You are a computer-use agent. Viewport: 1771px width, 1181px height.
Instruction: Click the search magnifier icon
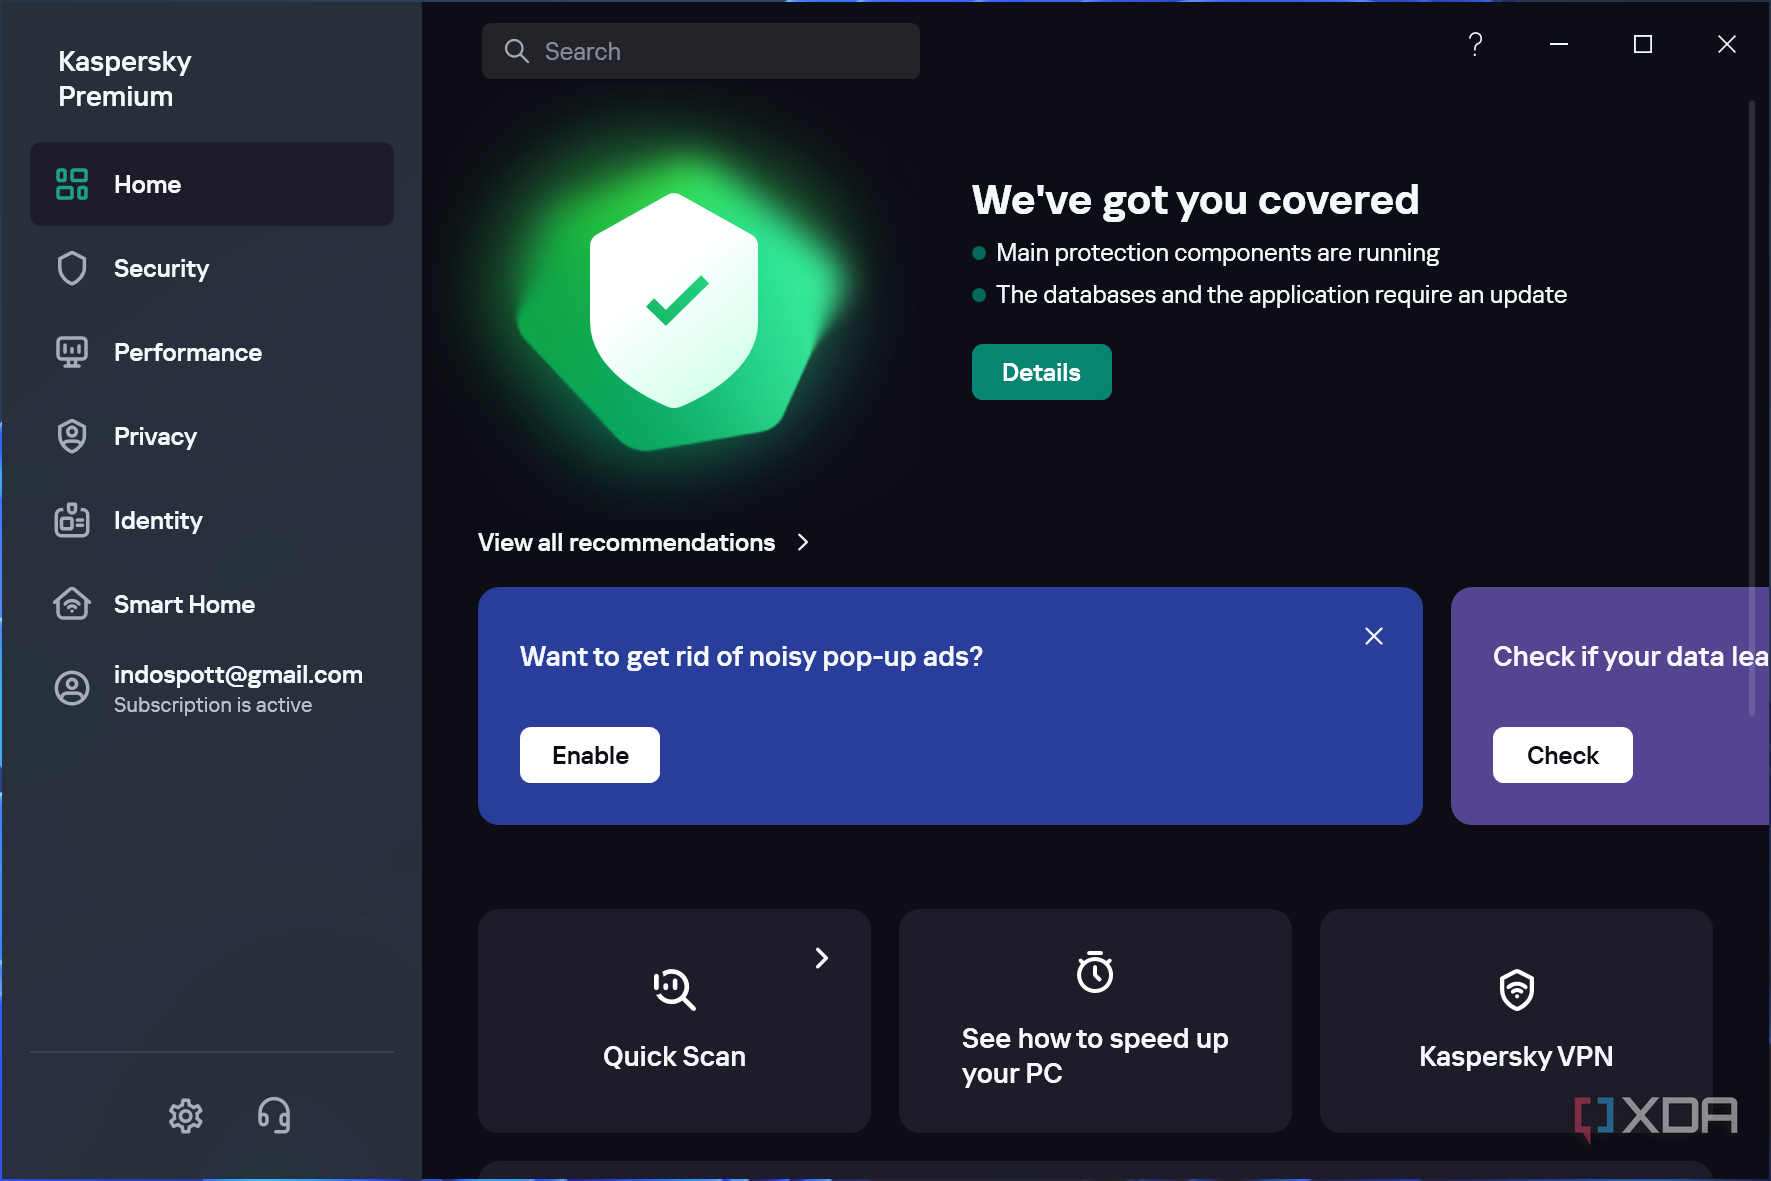pyautogui.click(x=516, y=51)
